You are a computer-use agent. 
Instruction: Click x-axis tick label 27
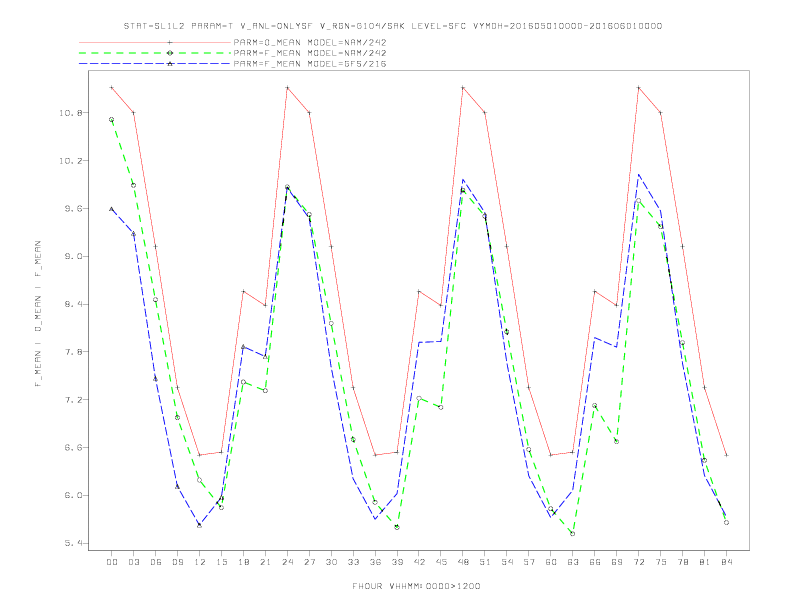[x=309, y=562]
